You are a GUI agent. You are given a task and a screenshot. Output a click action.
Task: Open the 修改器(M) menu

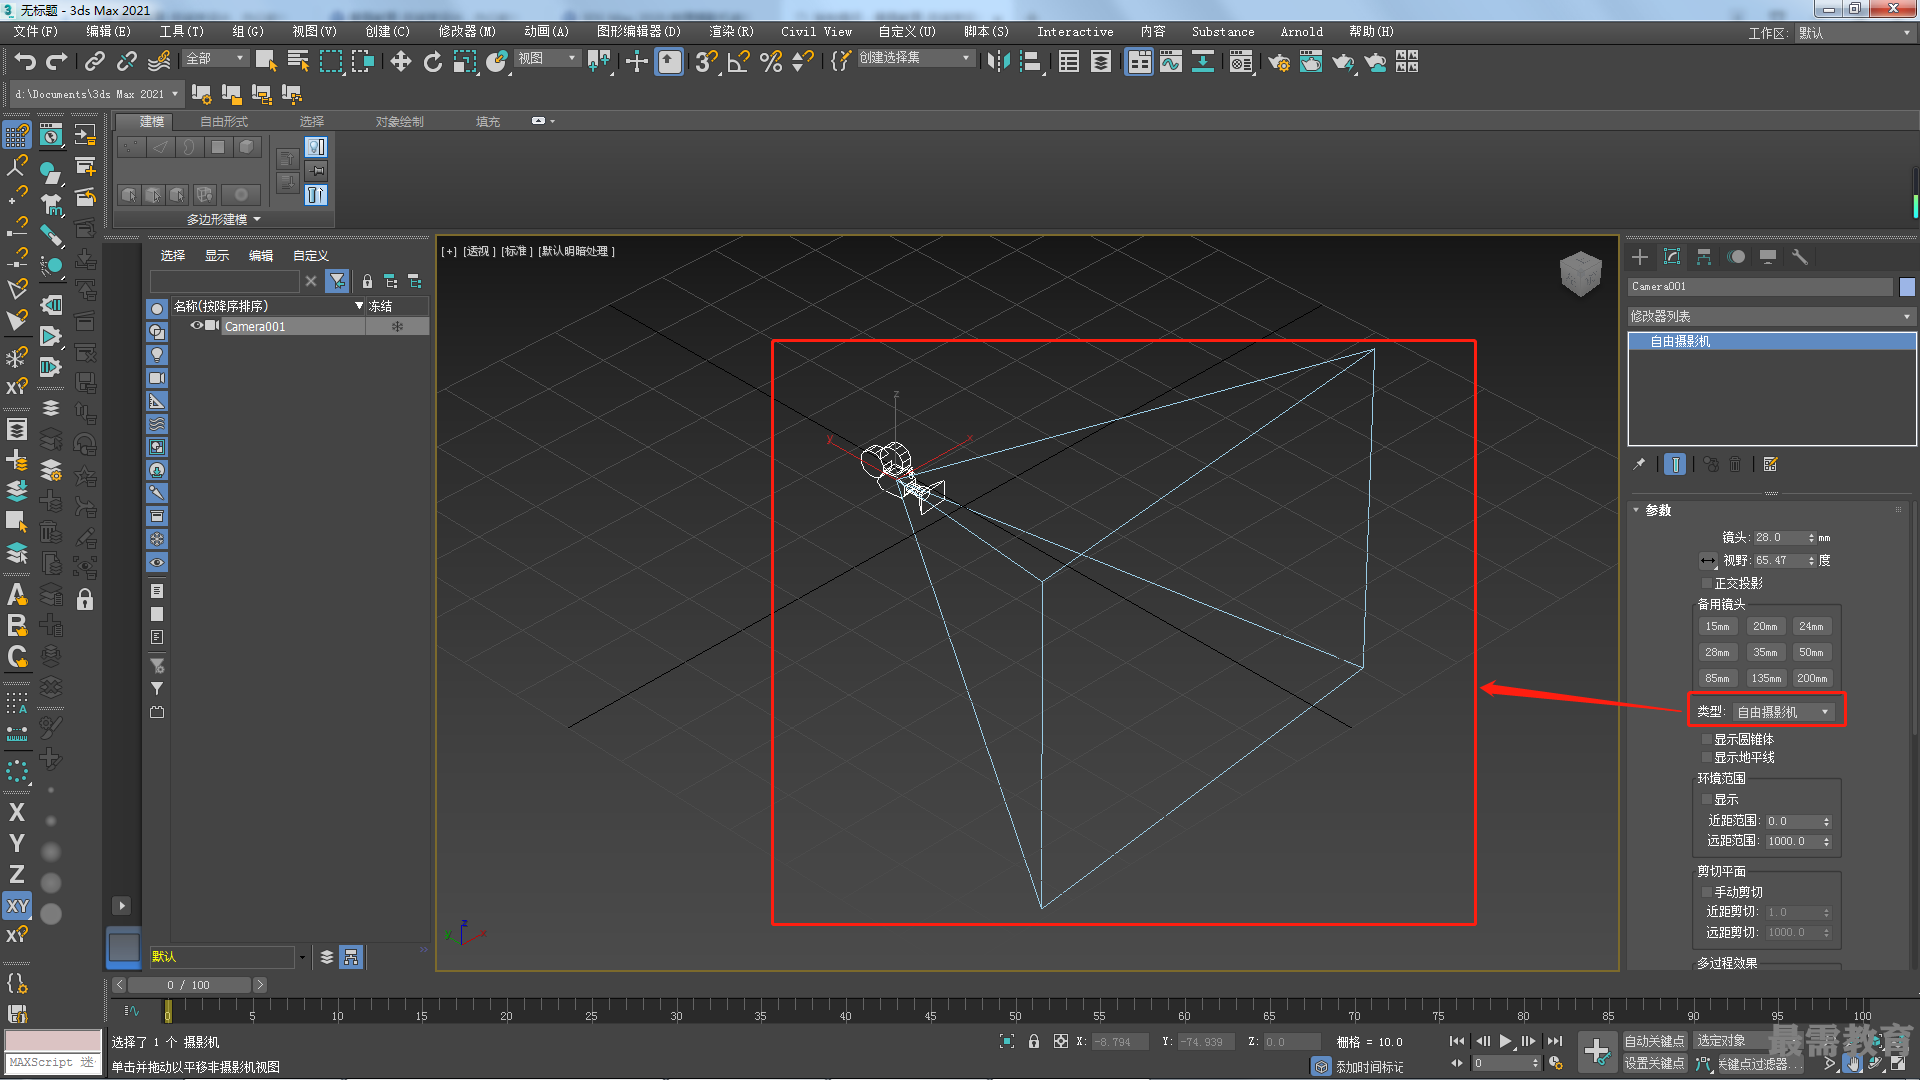(x=466, y=32)
